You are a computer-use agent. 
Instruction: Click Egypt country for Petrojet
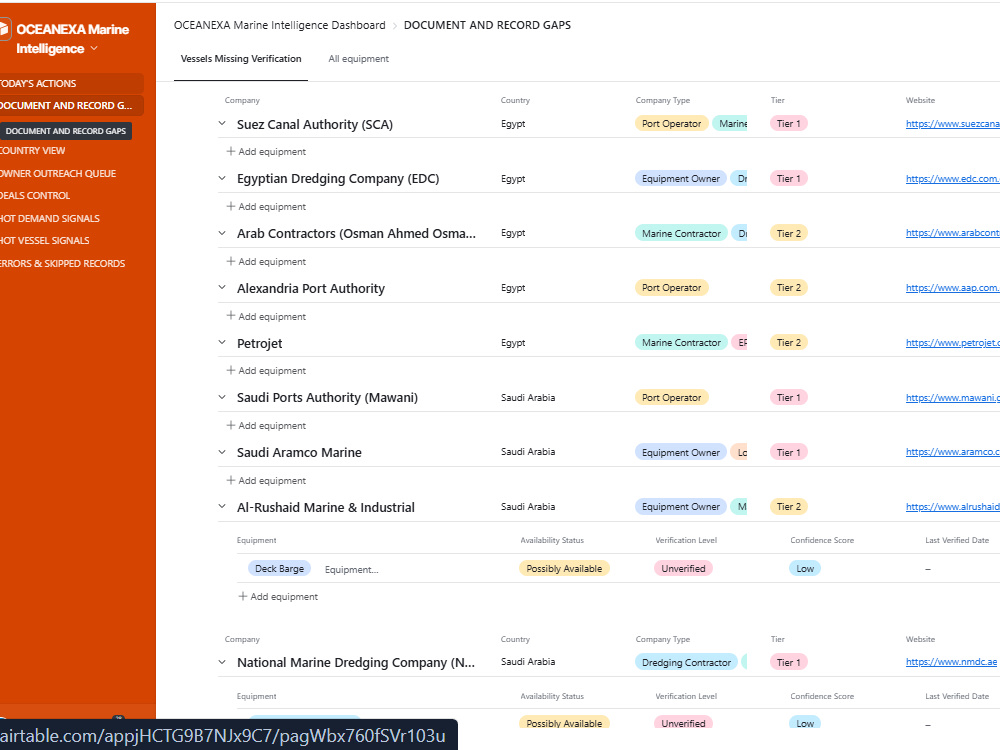pyautogui.click(x=513, y=342)
